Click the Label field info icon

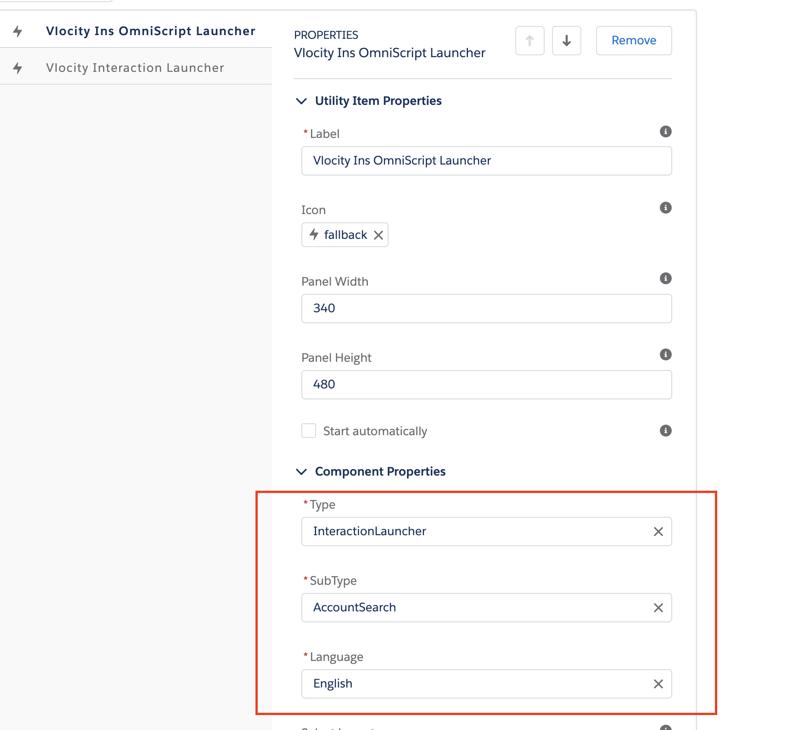tap(665, 132)
